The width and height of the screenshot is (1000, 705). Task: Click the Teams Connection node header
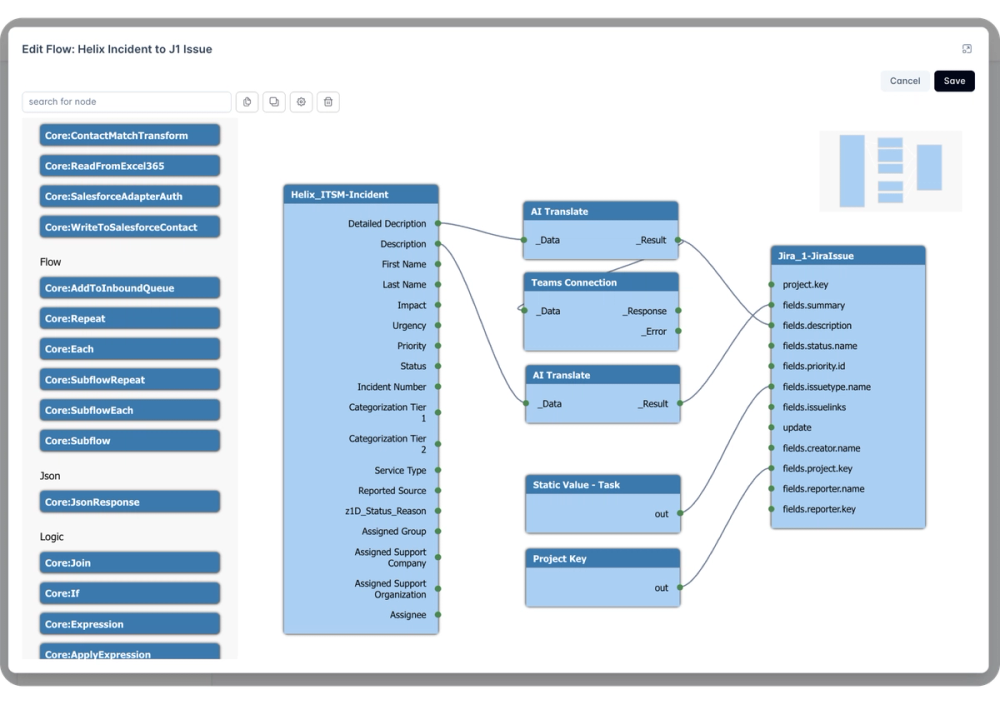601,283
